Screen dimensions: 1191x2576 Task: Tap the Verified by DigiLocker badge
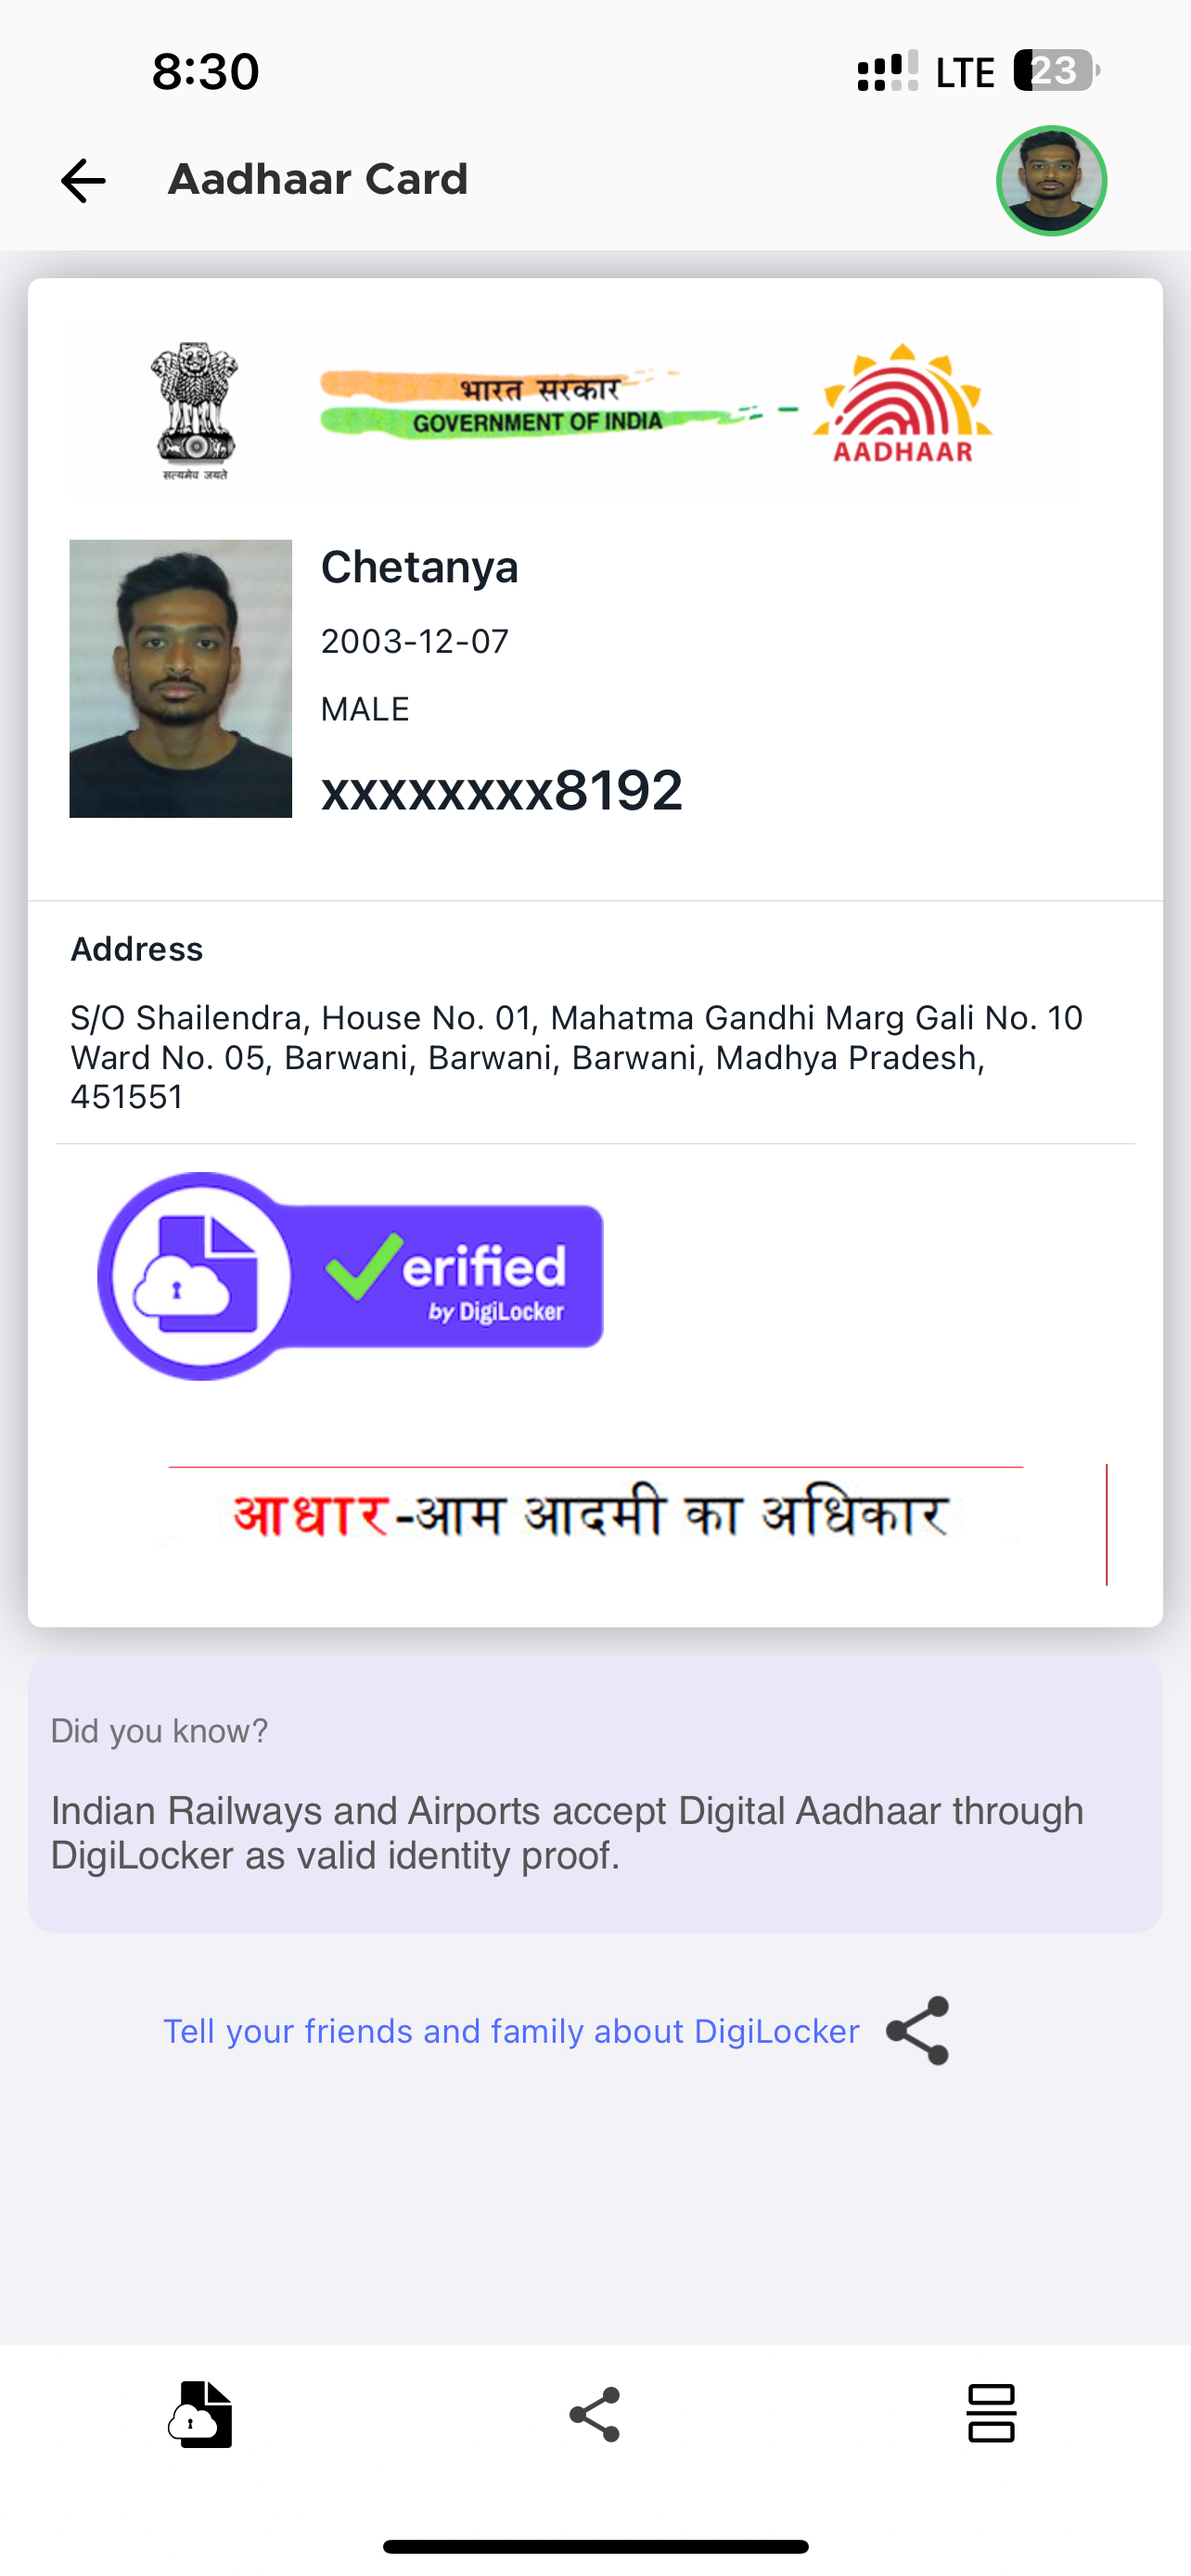pos(350,1276)
